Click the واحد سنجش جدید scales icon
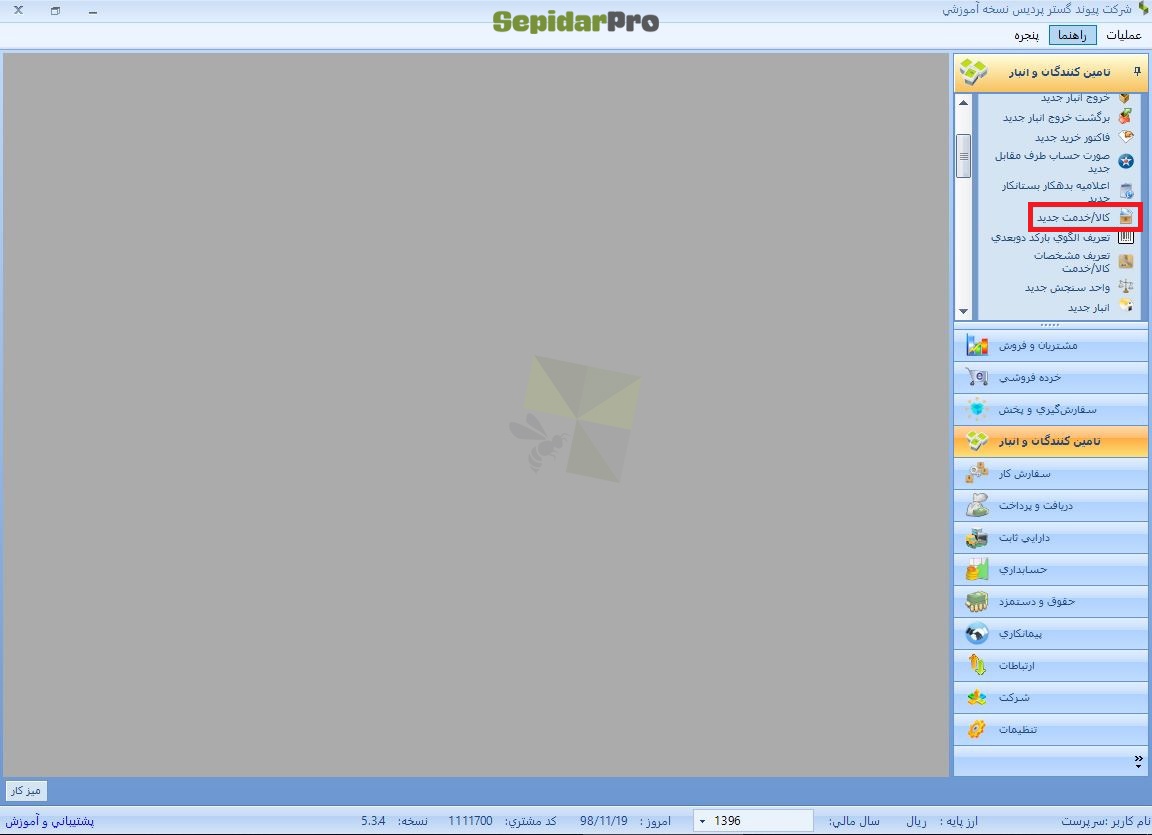This screenshot has width=1152, height=835. tap(1126, 286)
